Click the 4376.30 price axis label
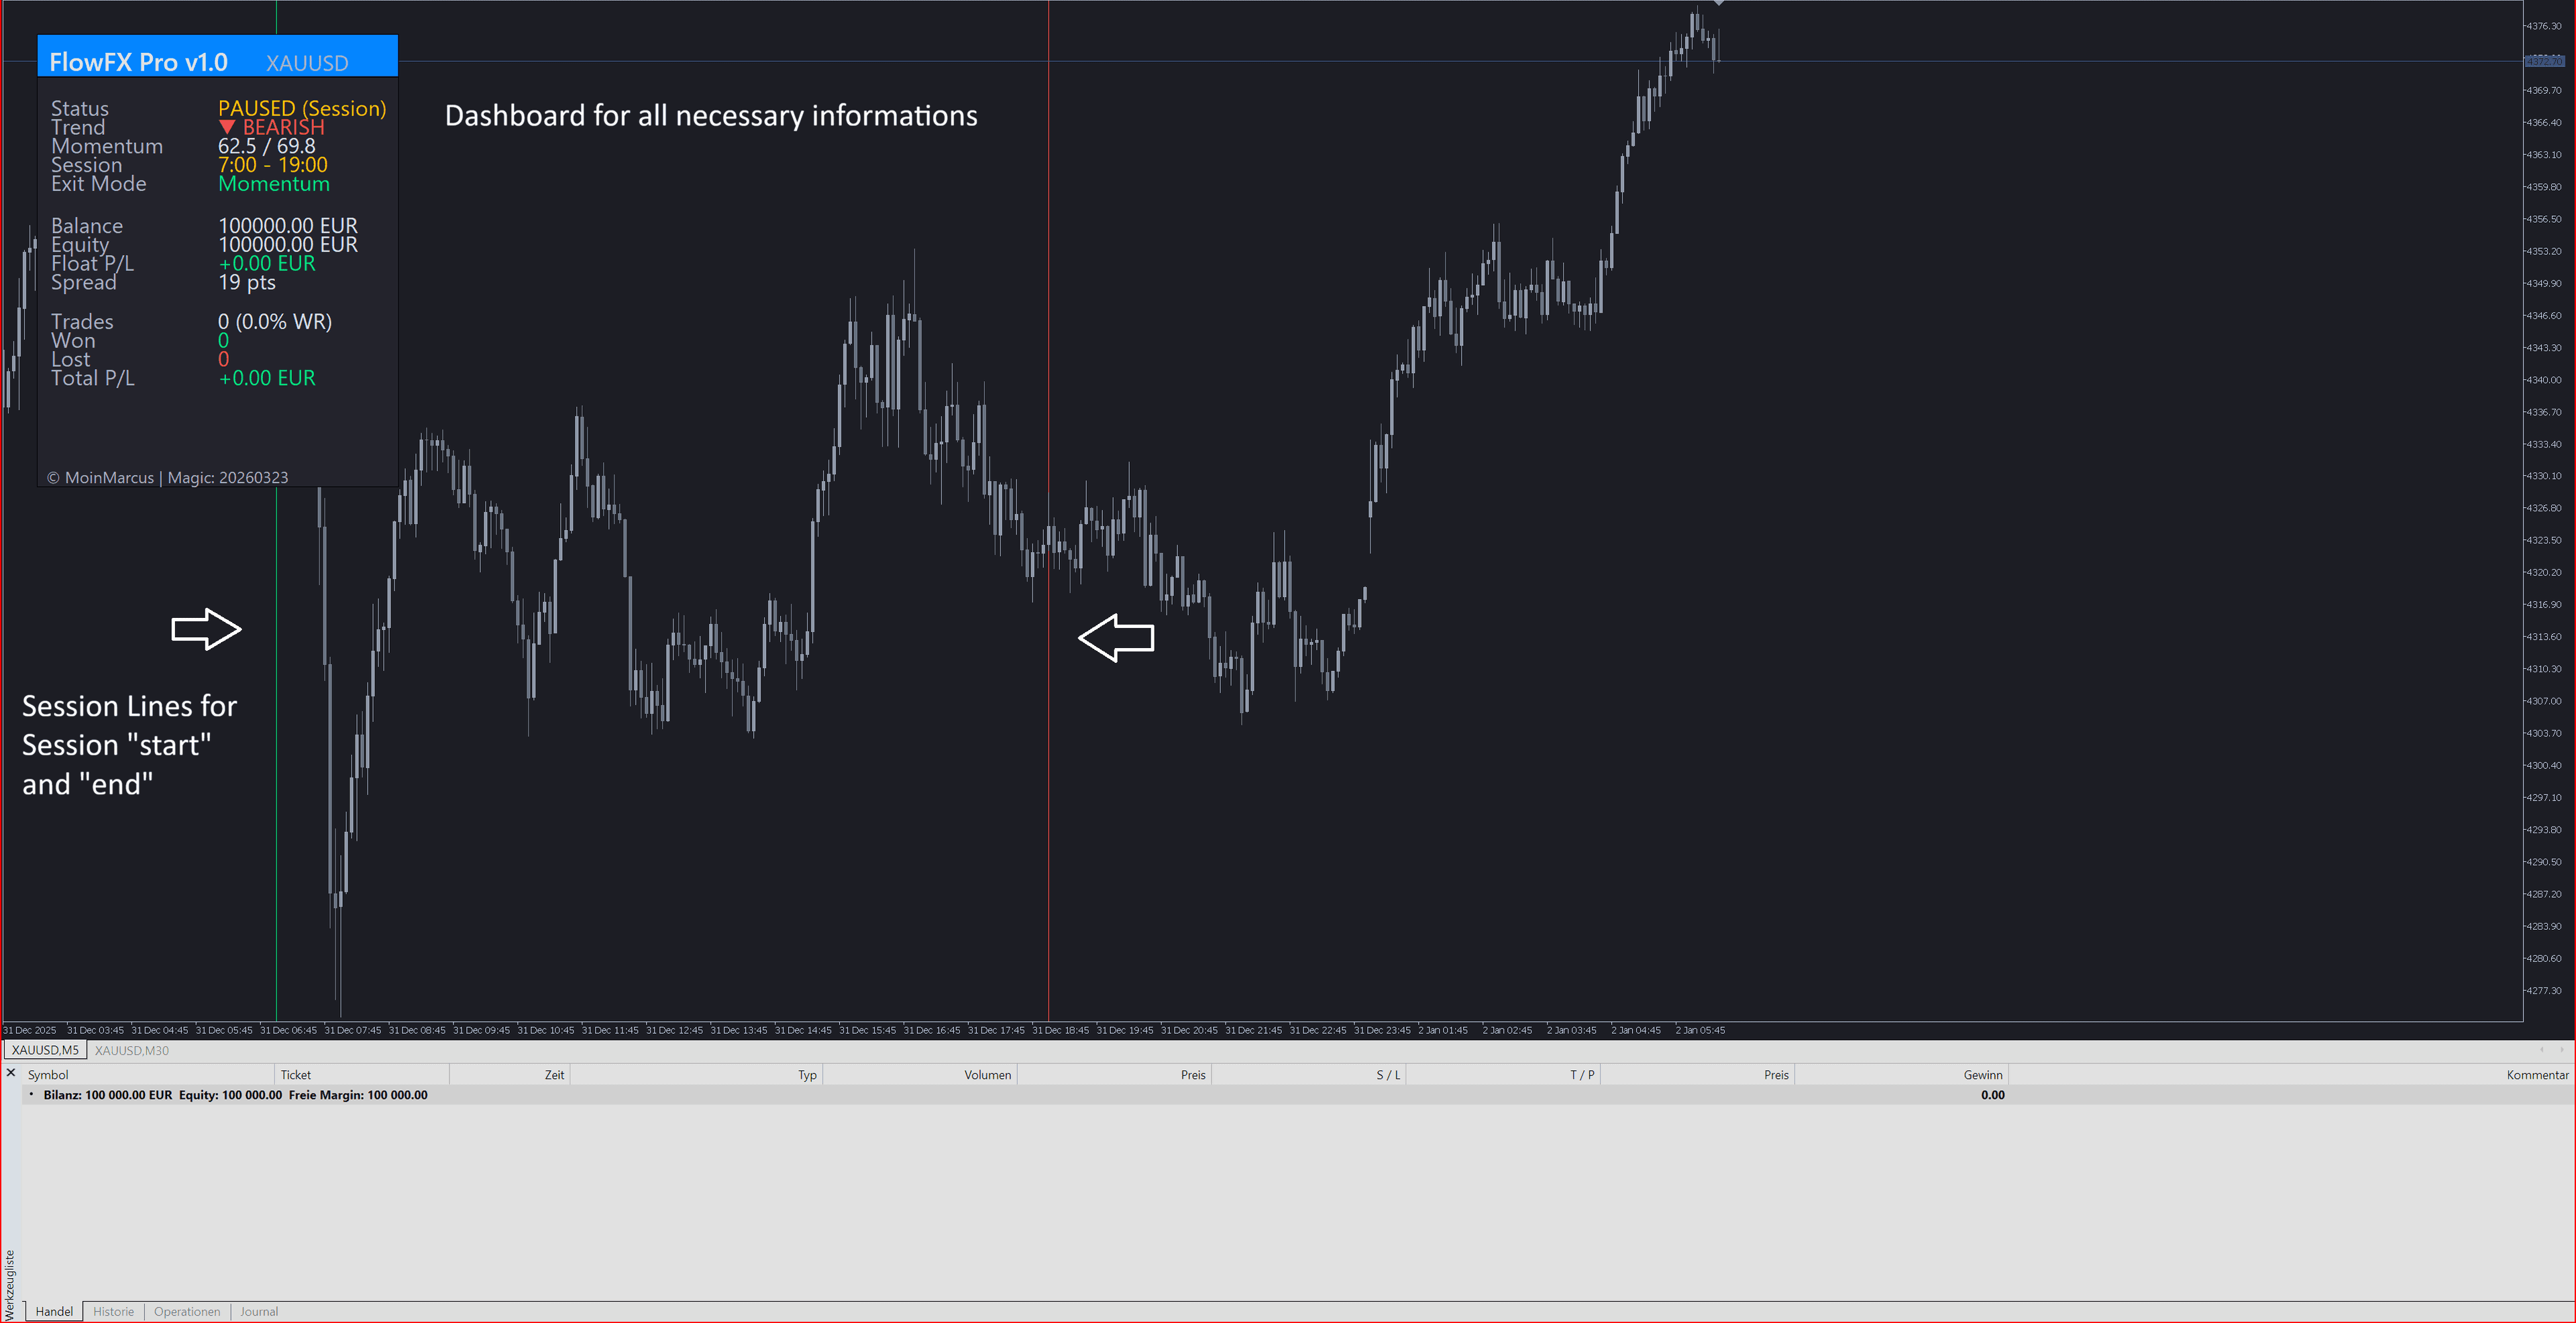Screen dimensions: 2576x1323 coord(2545,26)
